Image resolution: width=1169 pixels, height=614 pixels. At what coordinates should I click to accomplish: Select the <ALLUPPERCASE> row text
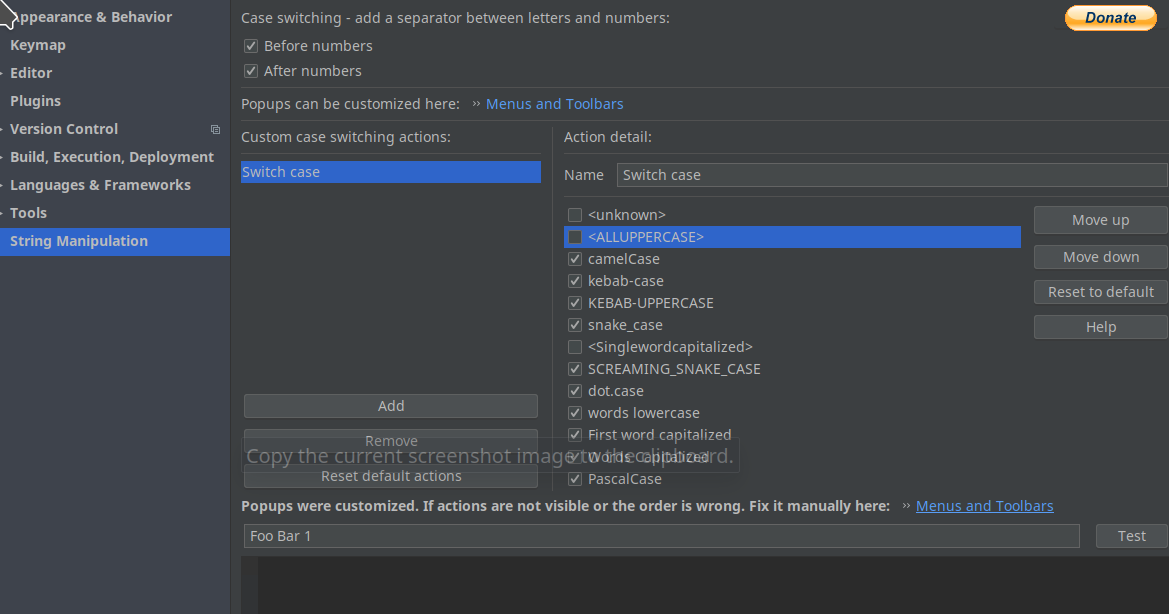646,237
